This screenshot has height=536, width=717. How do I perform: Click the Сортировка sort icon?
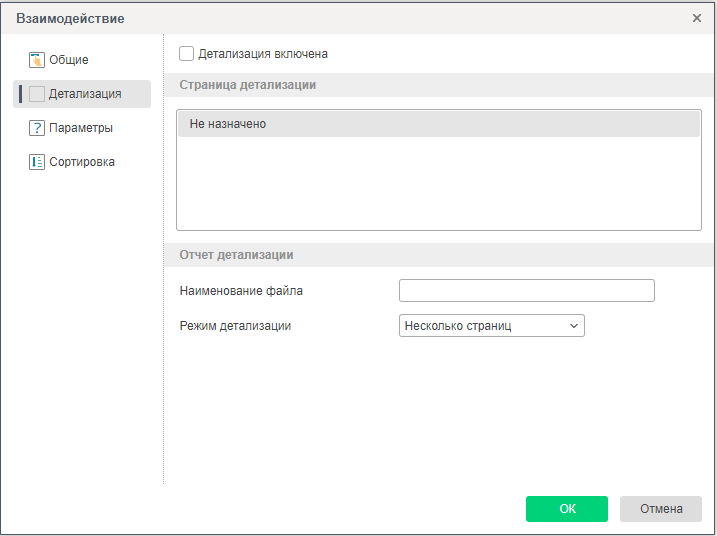click(37, 162)
